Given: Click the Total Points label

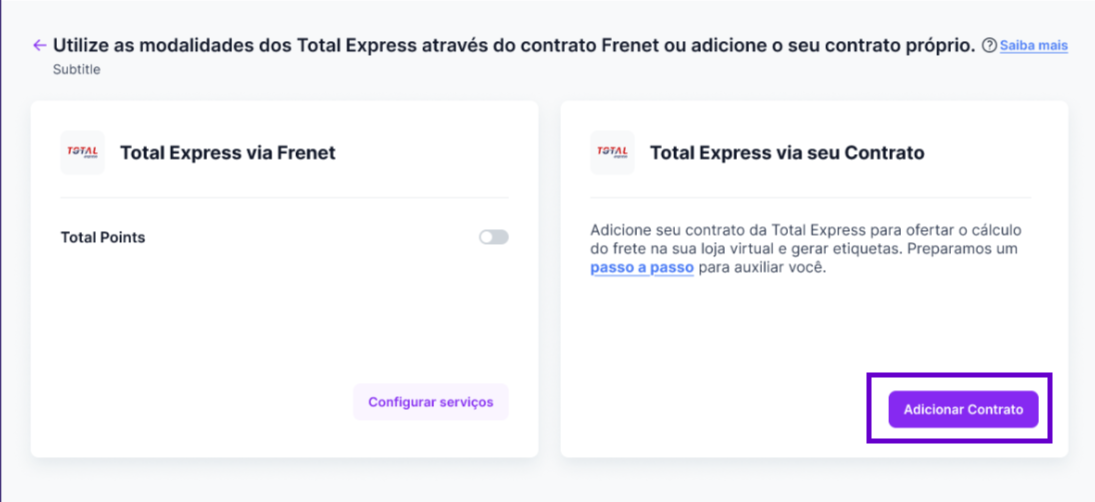Looking at the screenshot, I should coord(103,237).
